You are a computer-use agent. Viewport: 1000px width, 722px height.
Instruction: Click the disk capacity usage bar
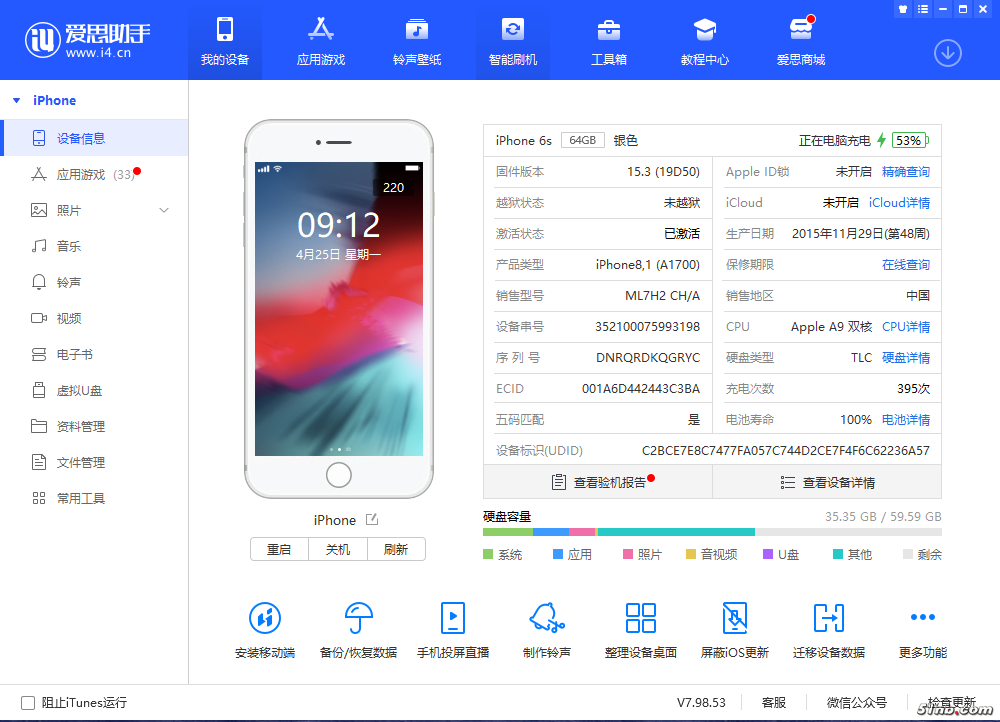point(711,532)
